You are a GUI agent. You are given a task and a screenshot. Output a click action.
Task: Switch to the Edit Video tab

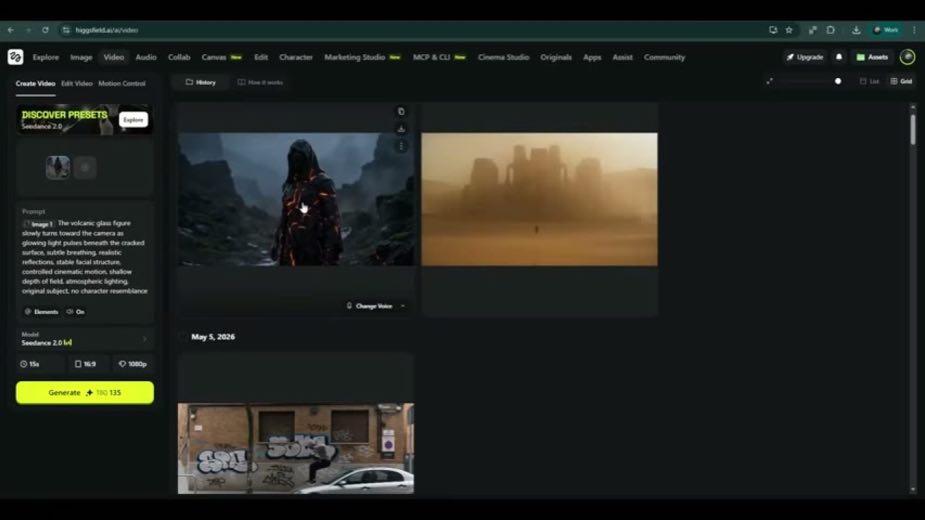77,84
